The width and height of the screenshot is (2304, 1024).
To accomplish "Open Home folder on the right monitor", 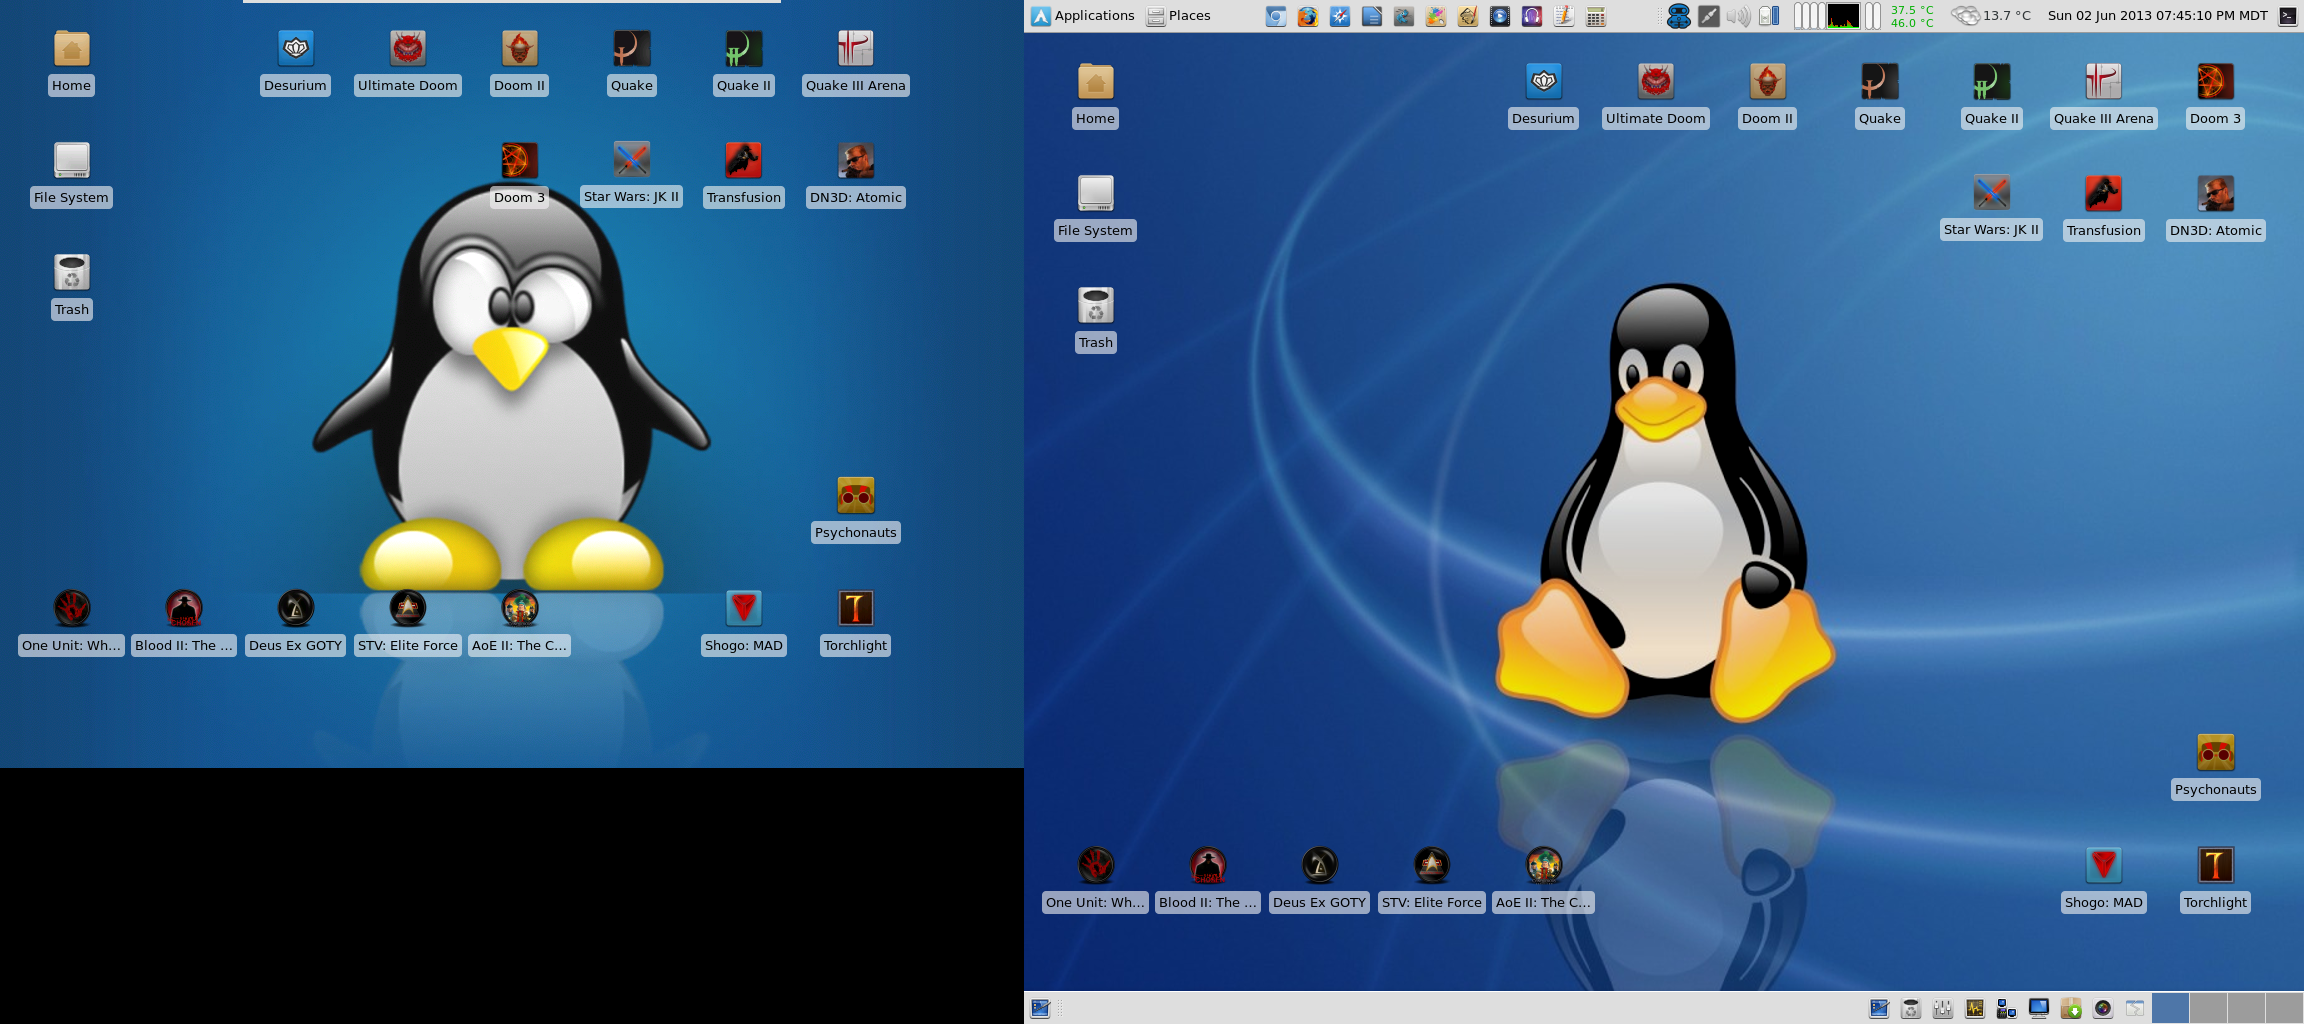I will 1096,96.
